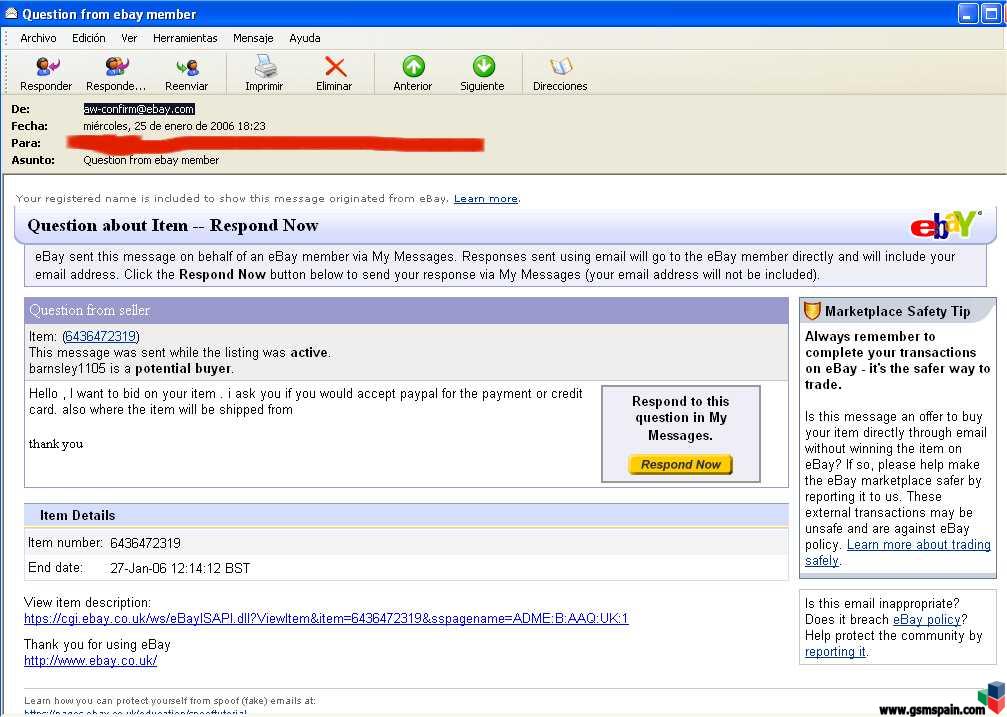This screenshot has height=717, width=1007.
Task: Click the date miércoles, 25 de enero de 2006
Action: 174,126
